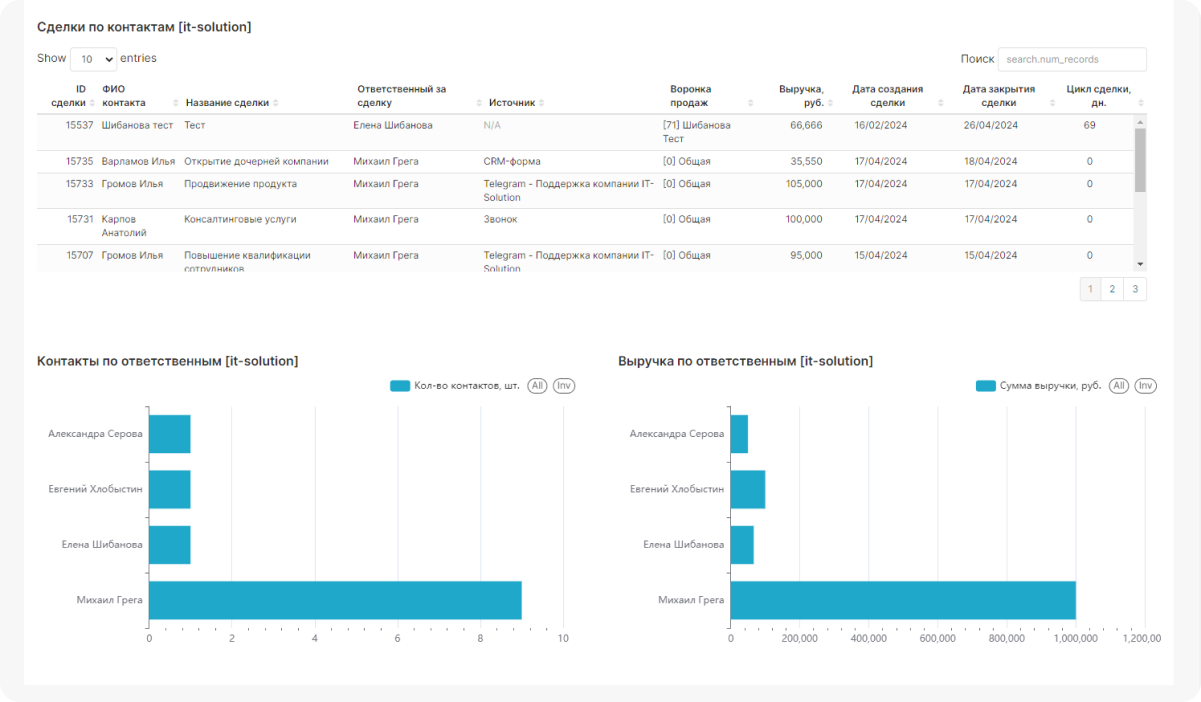The height and width of the screenshot is (702, 1201).
Task: Click Inv button in contacts chart legend
Action: [564, 386]
